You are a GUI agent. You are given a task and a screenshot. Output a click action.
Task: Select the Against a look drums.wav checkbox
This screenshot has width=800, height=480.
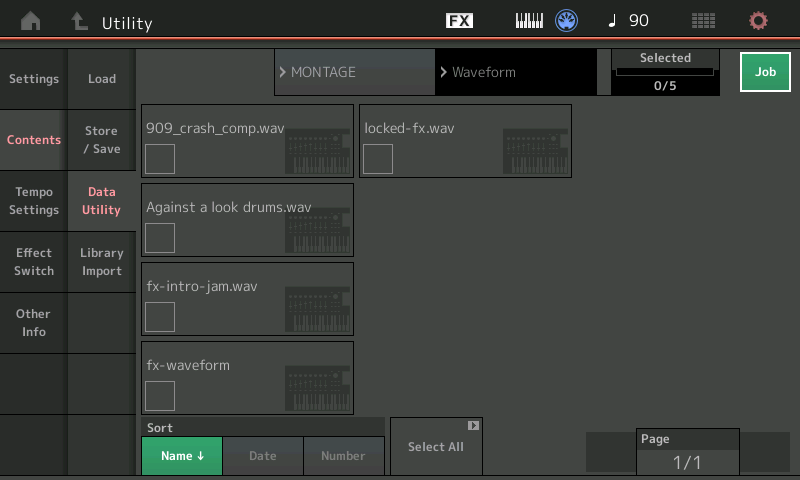click(160, 238)
